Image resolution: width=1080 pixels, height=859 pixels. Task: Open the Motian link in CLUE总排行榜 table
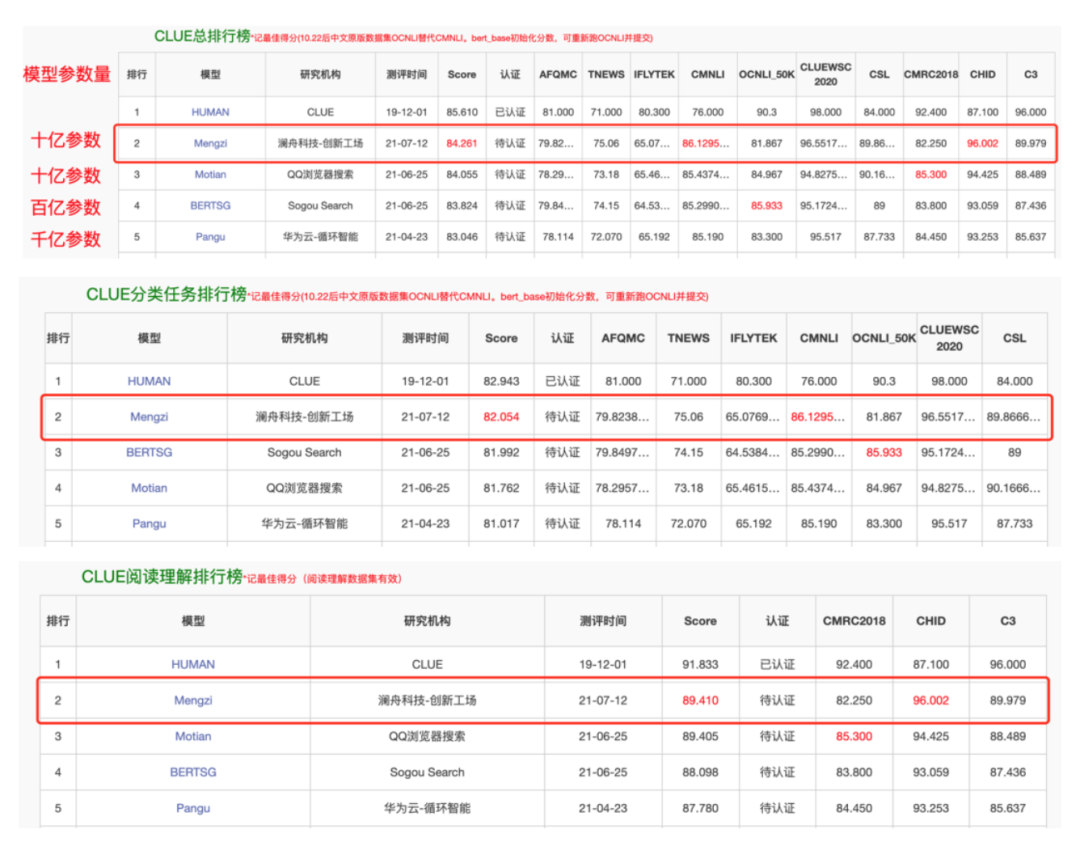[210, 174]
